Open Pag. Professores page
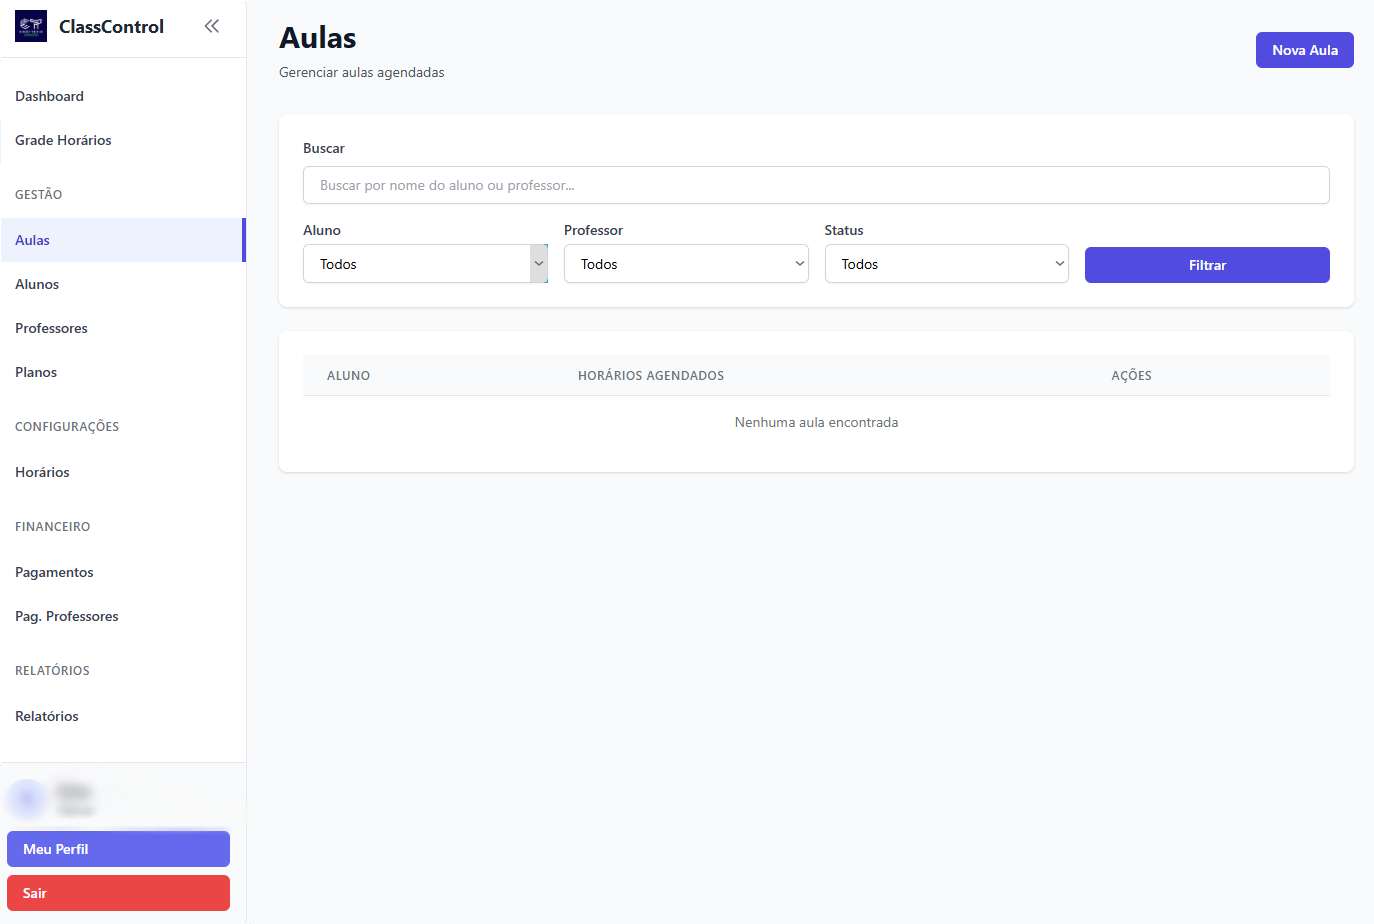This screenshot has width=1374, height=924. 67,616
